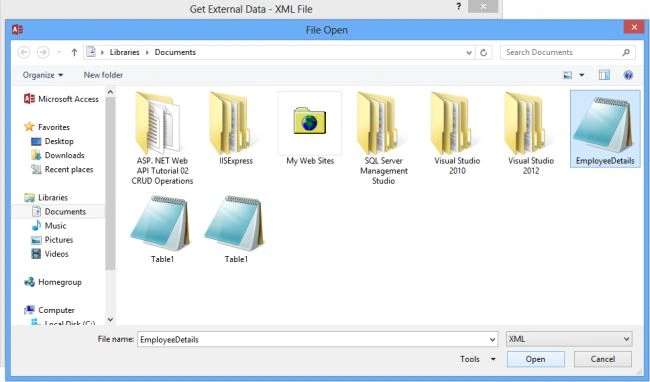This screenshot has height=382, width=650.
Task: Toggle the preview pane
Action: coord(604,75)
